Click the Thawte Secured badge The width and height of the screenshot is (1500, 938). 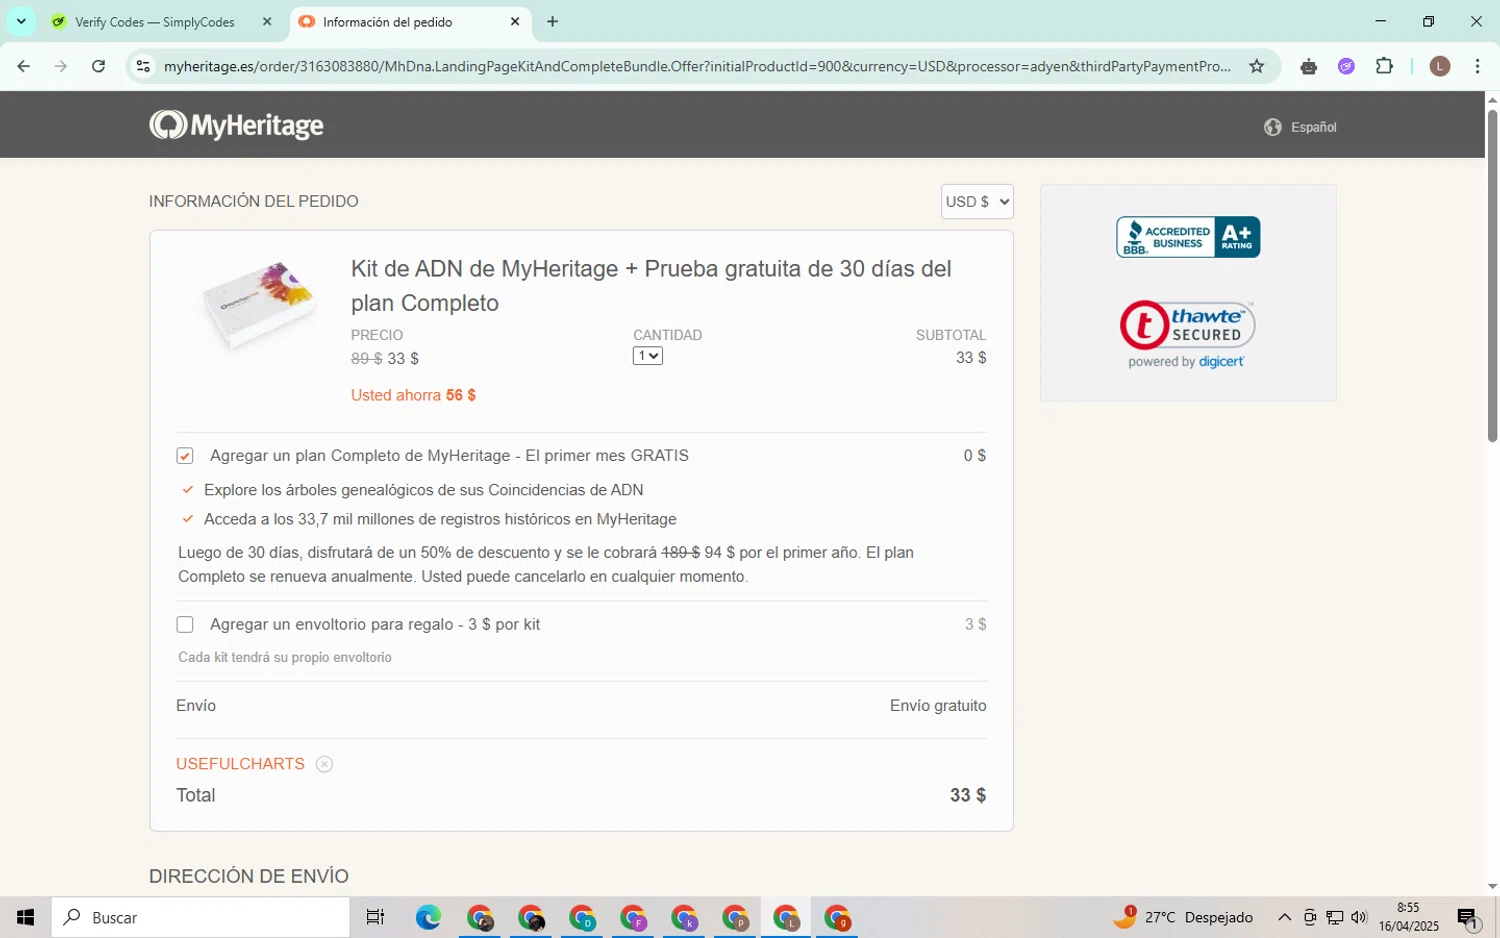click(1187, 335)
